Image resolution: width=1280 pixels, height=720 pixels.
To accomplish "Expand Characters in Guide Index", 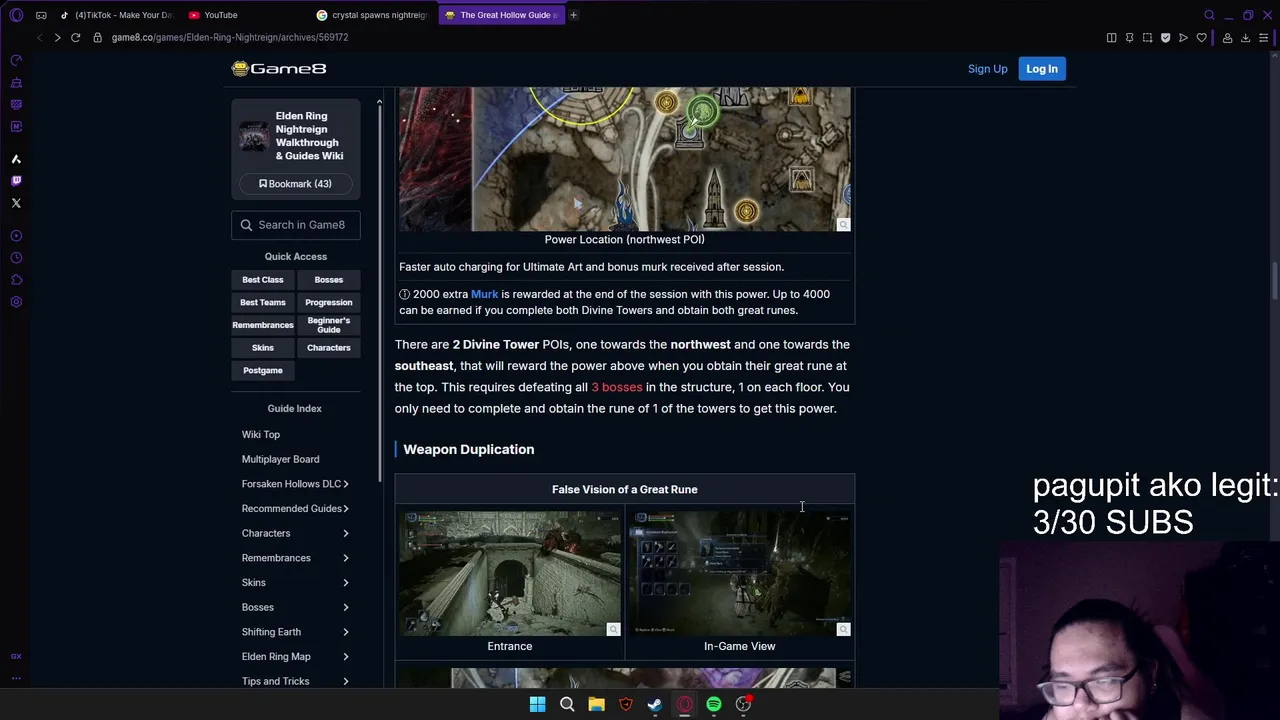I will tap(295, 533).
